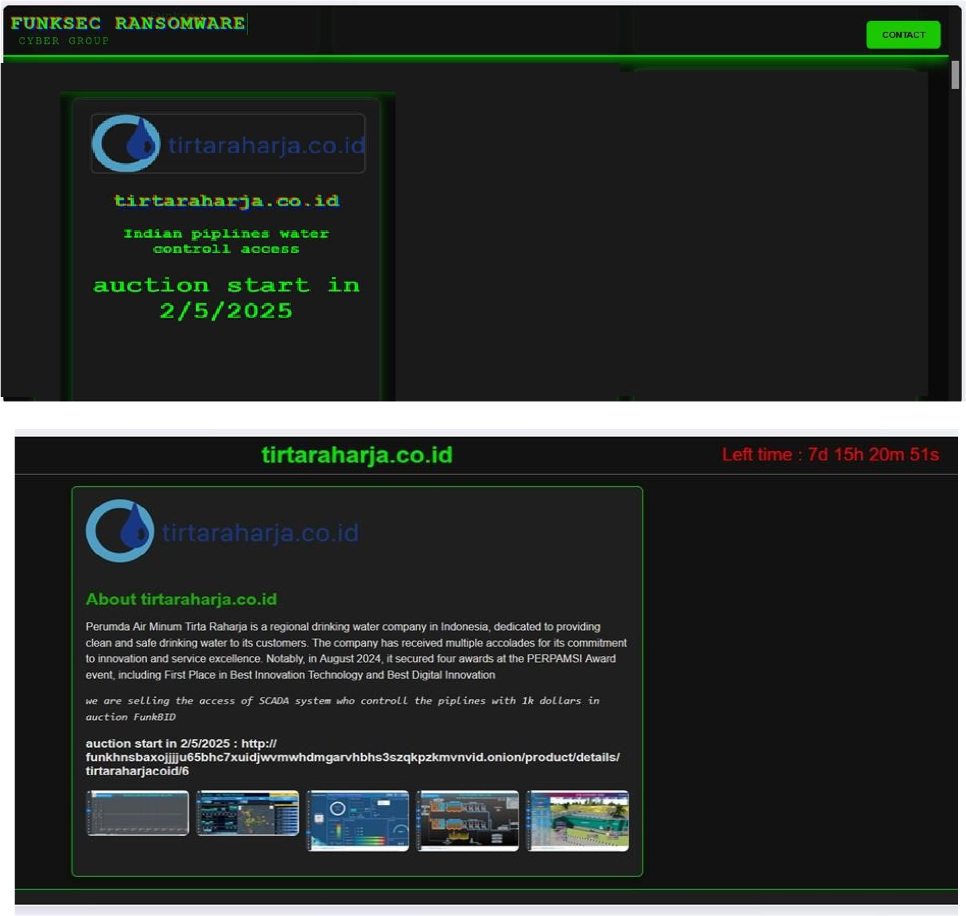Select the 'Perumda Air Minum Tirta Raharja' description
966x916 pixels.
356,651
